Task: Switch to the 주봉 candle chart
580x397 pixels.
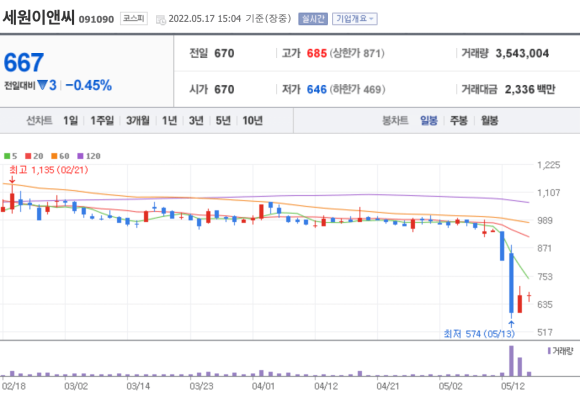Action: click(459, 120)
